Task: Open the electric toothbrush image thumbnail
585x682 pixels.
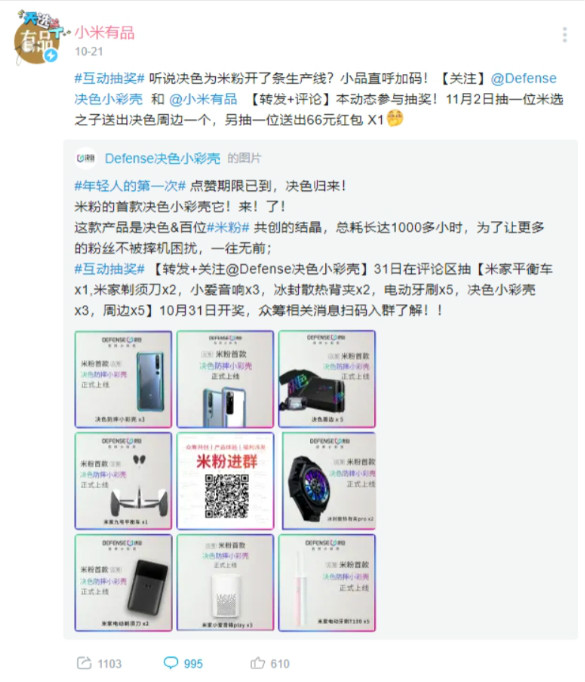Action: (327, 583)
